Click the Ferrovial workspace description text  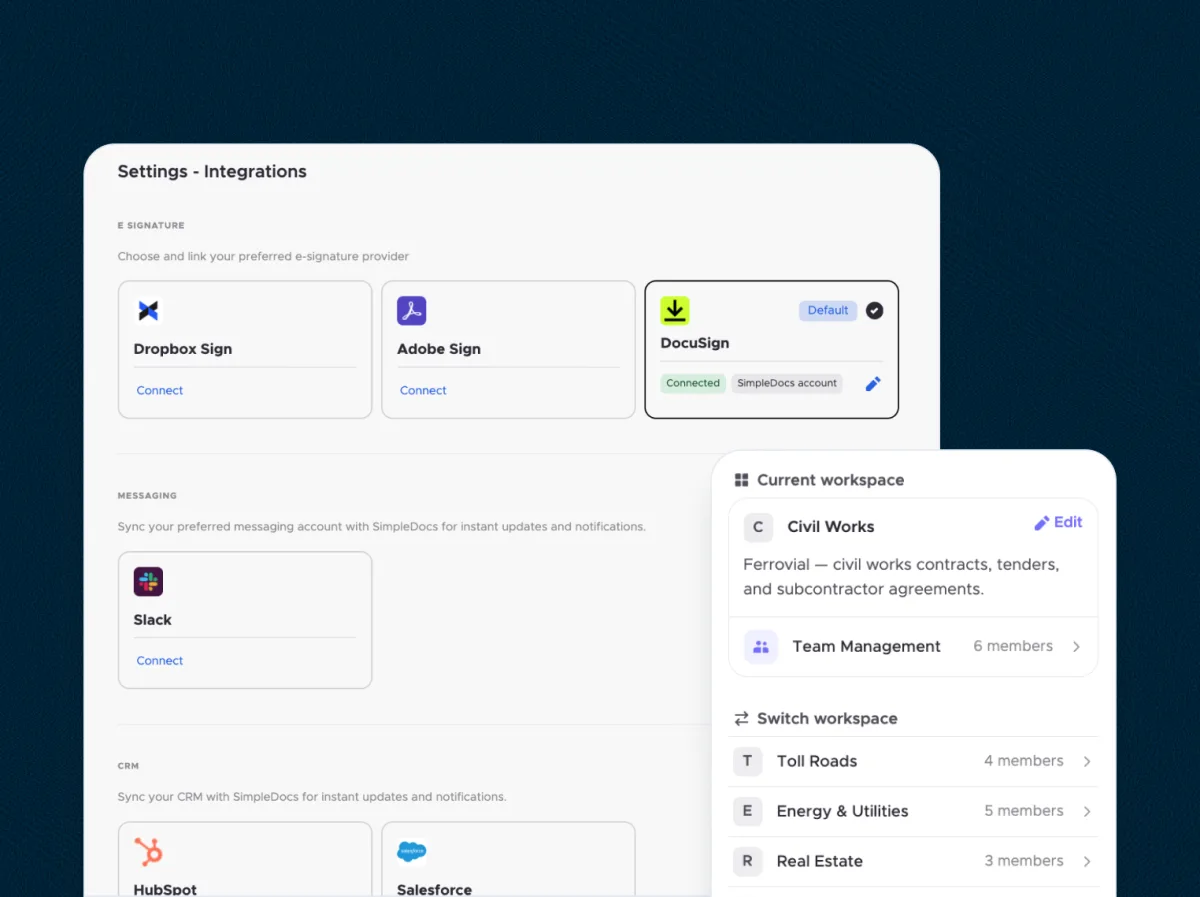point(901,577)
